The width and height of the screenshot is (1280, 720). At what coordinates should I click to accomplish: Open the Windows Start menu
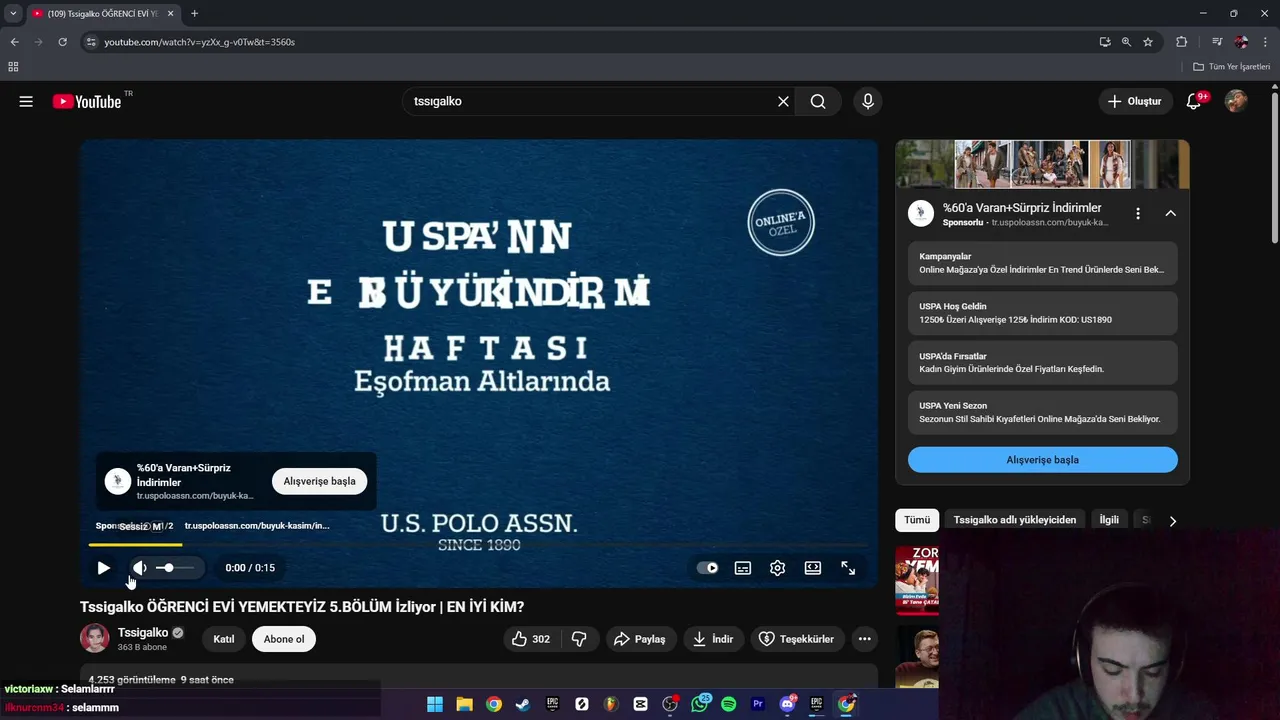coord(435,704)
